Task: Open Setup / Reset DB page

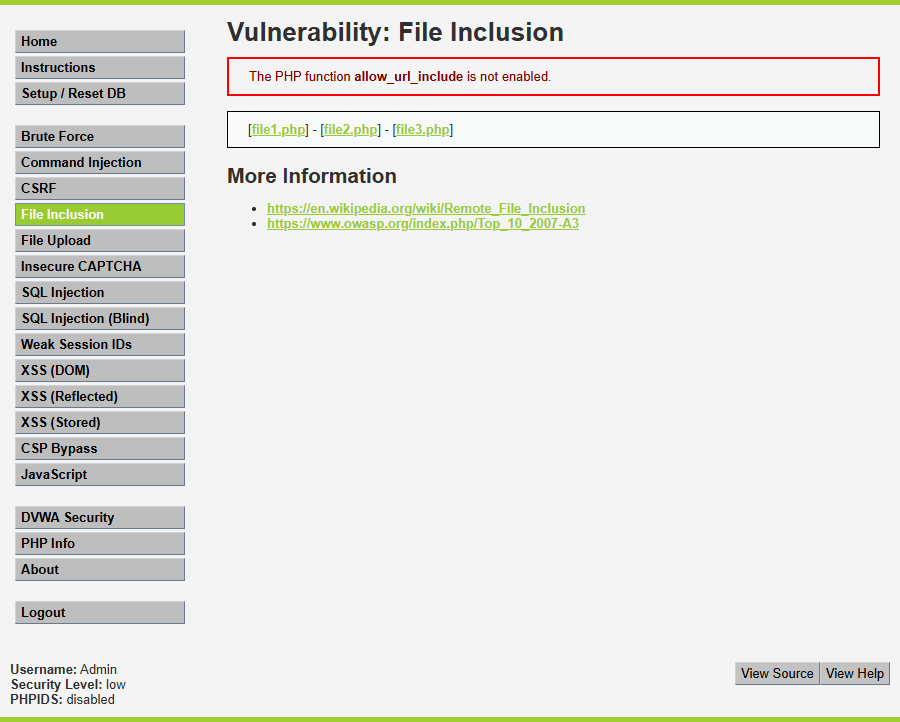Action: click(100, 94)
